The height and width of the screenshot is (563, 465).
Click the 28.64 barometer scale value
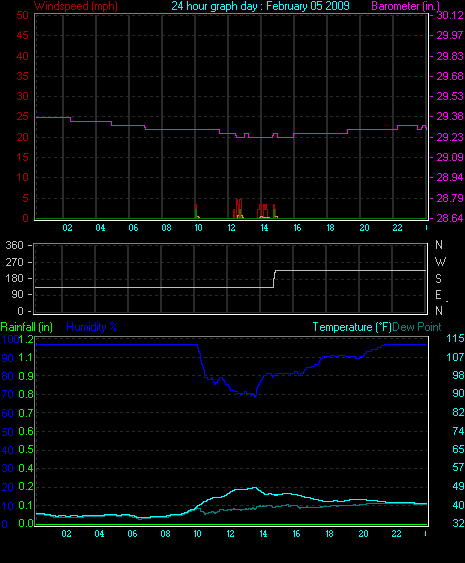tap(450, 218)
